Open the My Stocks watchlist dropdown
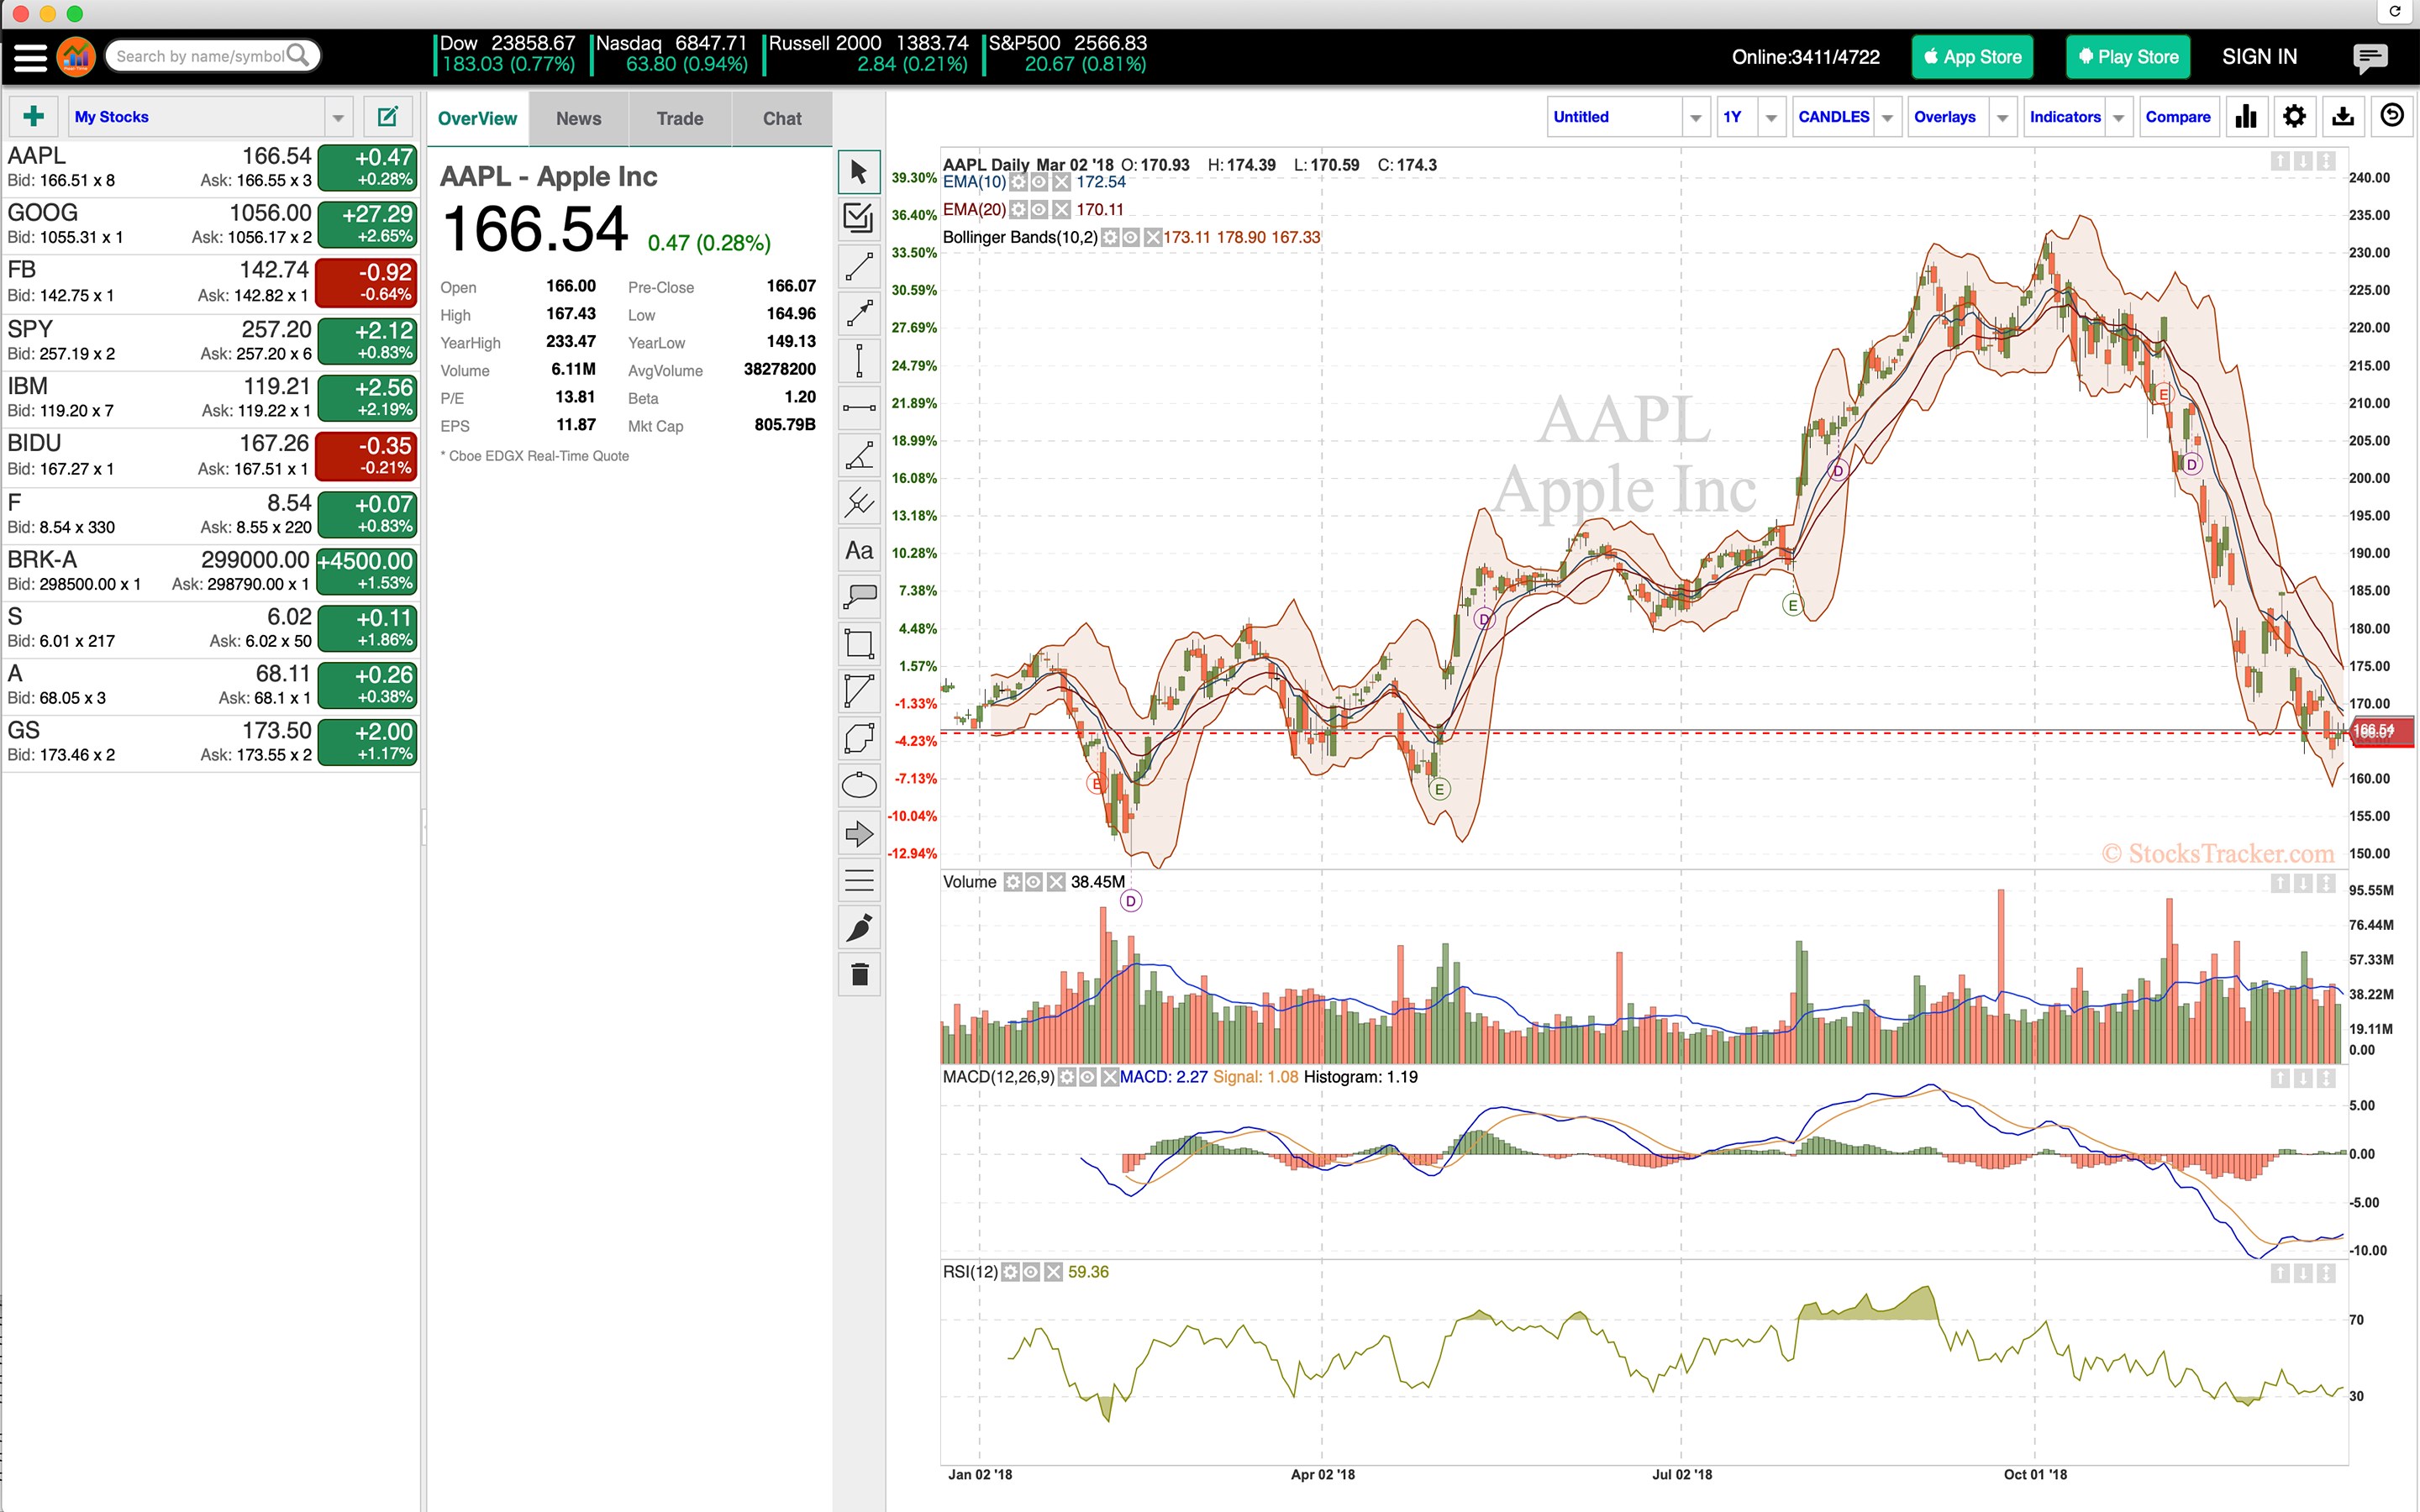 [x=338, y=117]
